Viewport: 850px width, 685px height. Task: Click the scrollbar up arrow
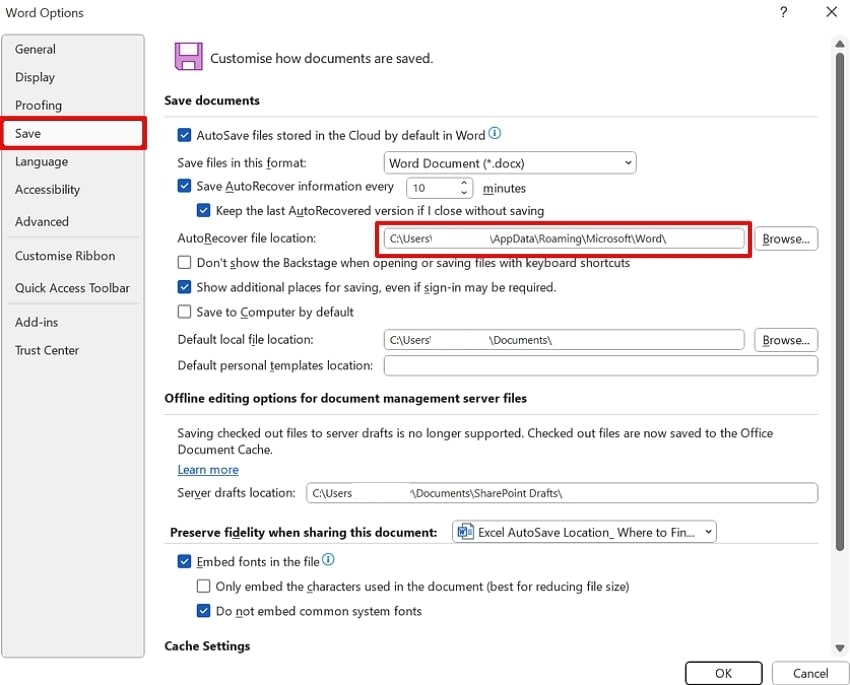point(840,43)
